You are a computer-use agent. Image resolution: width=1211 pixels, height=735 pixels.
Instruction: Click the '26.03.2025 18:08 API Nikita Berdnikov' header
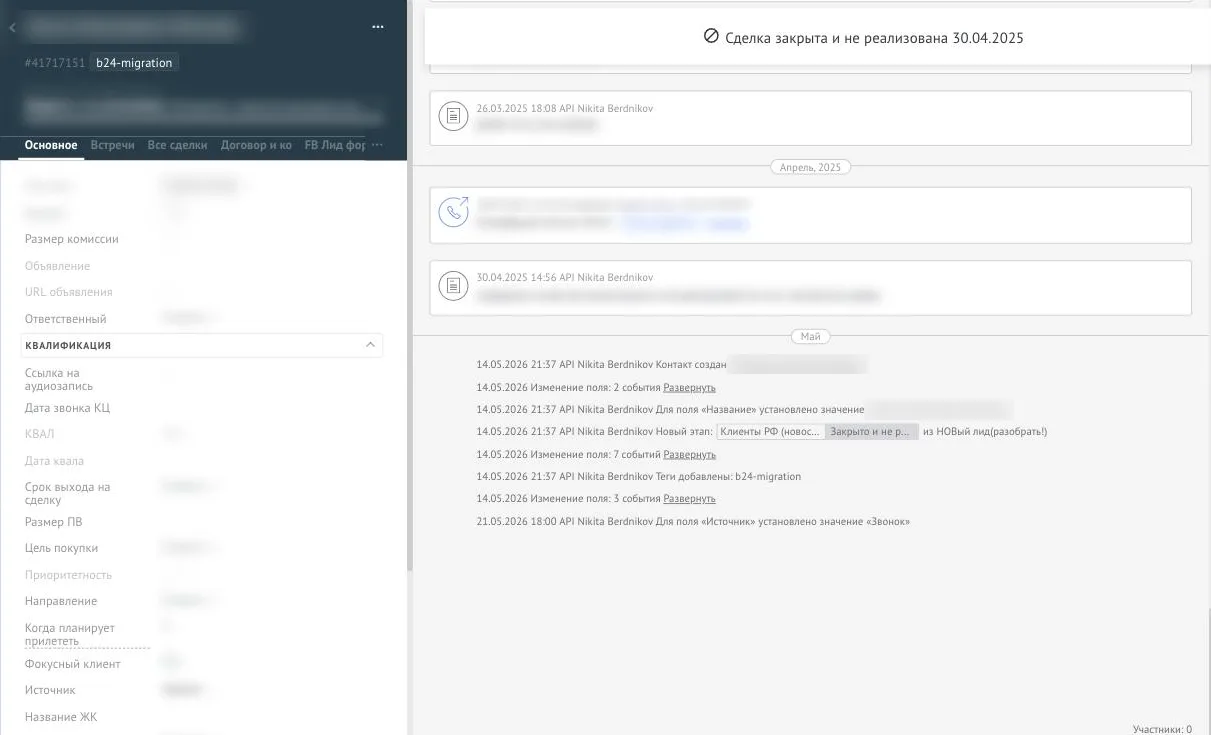565,108
